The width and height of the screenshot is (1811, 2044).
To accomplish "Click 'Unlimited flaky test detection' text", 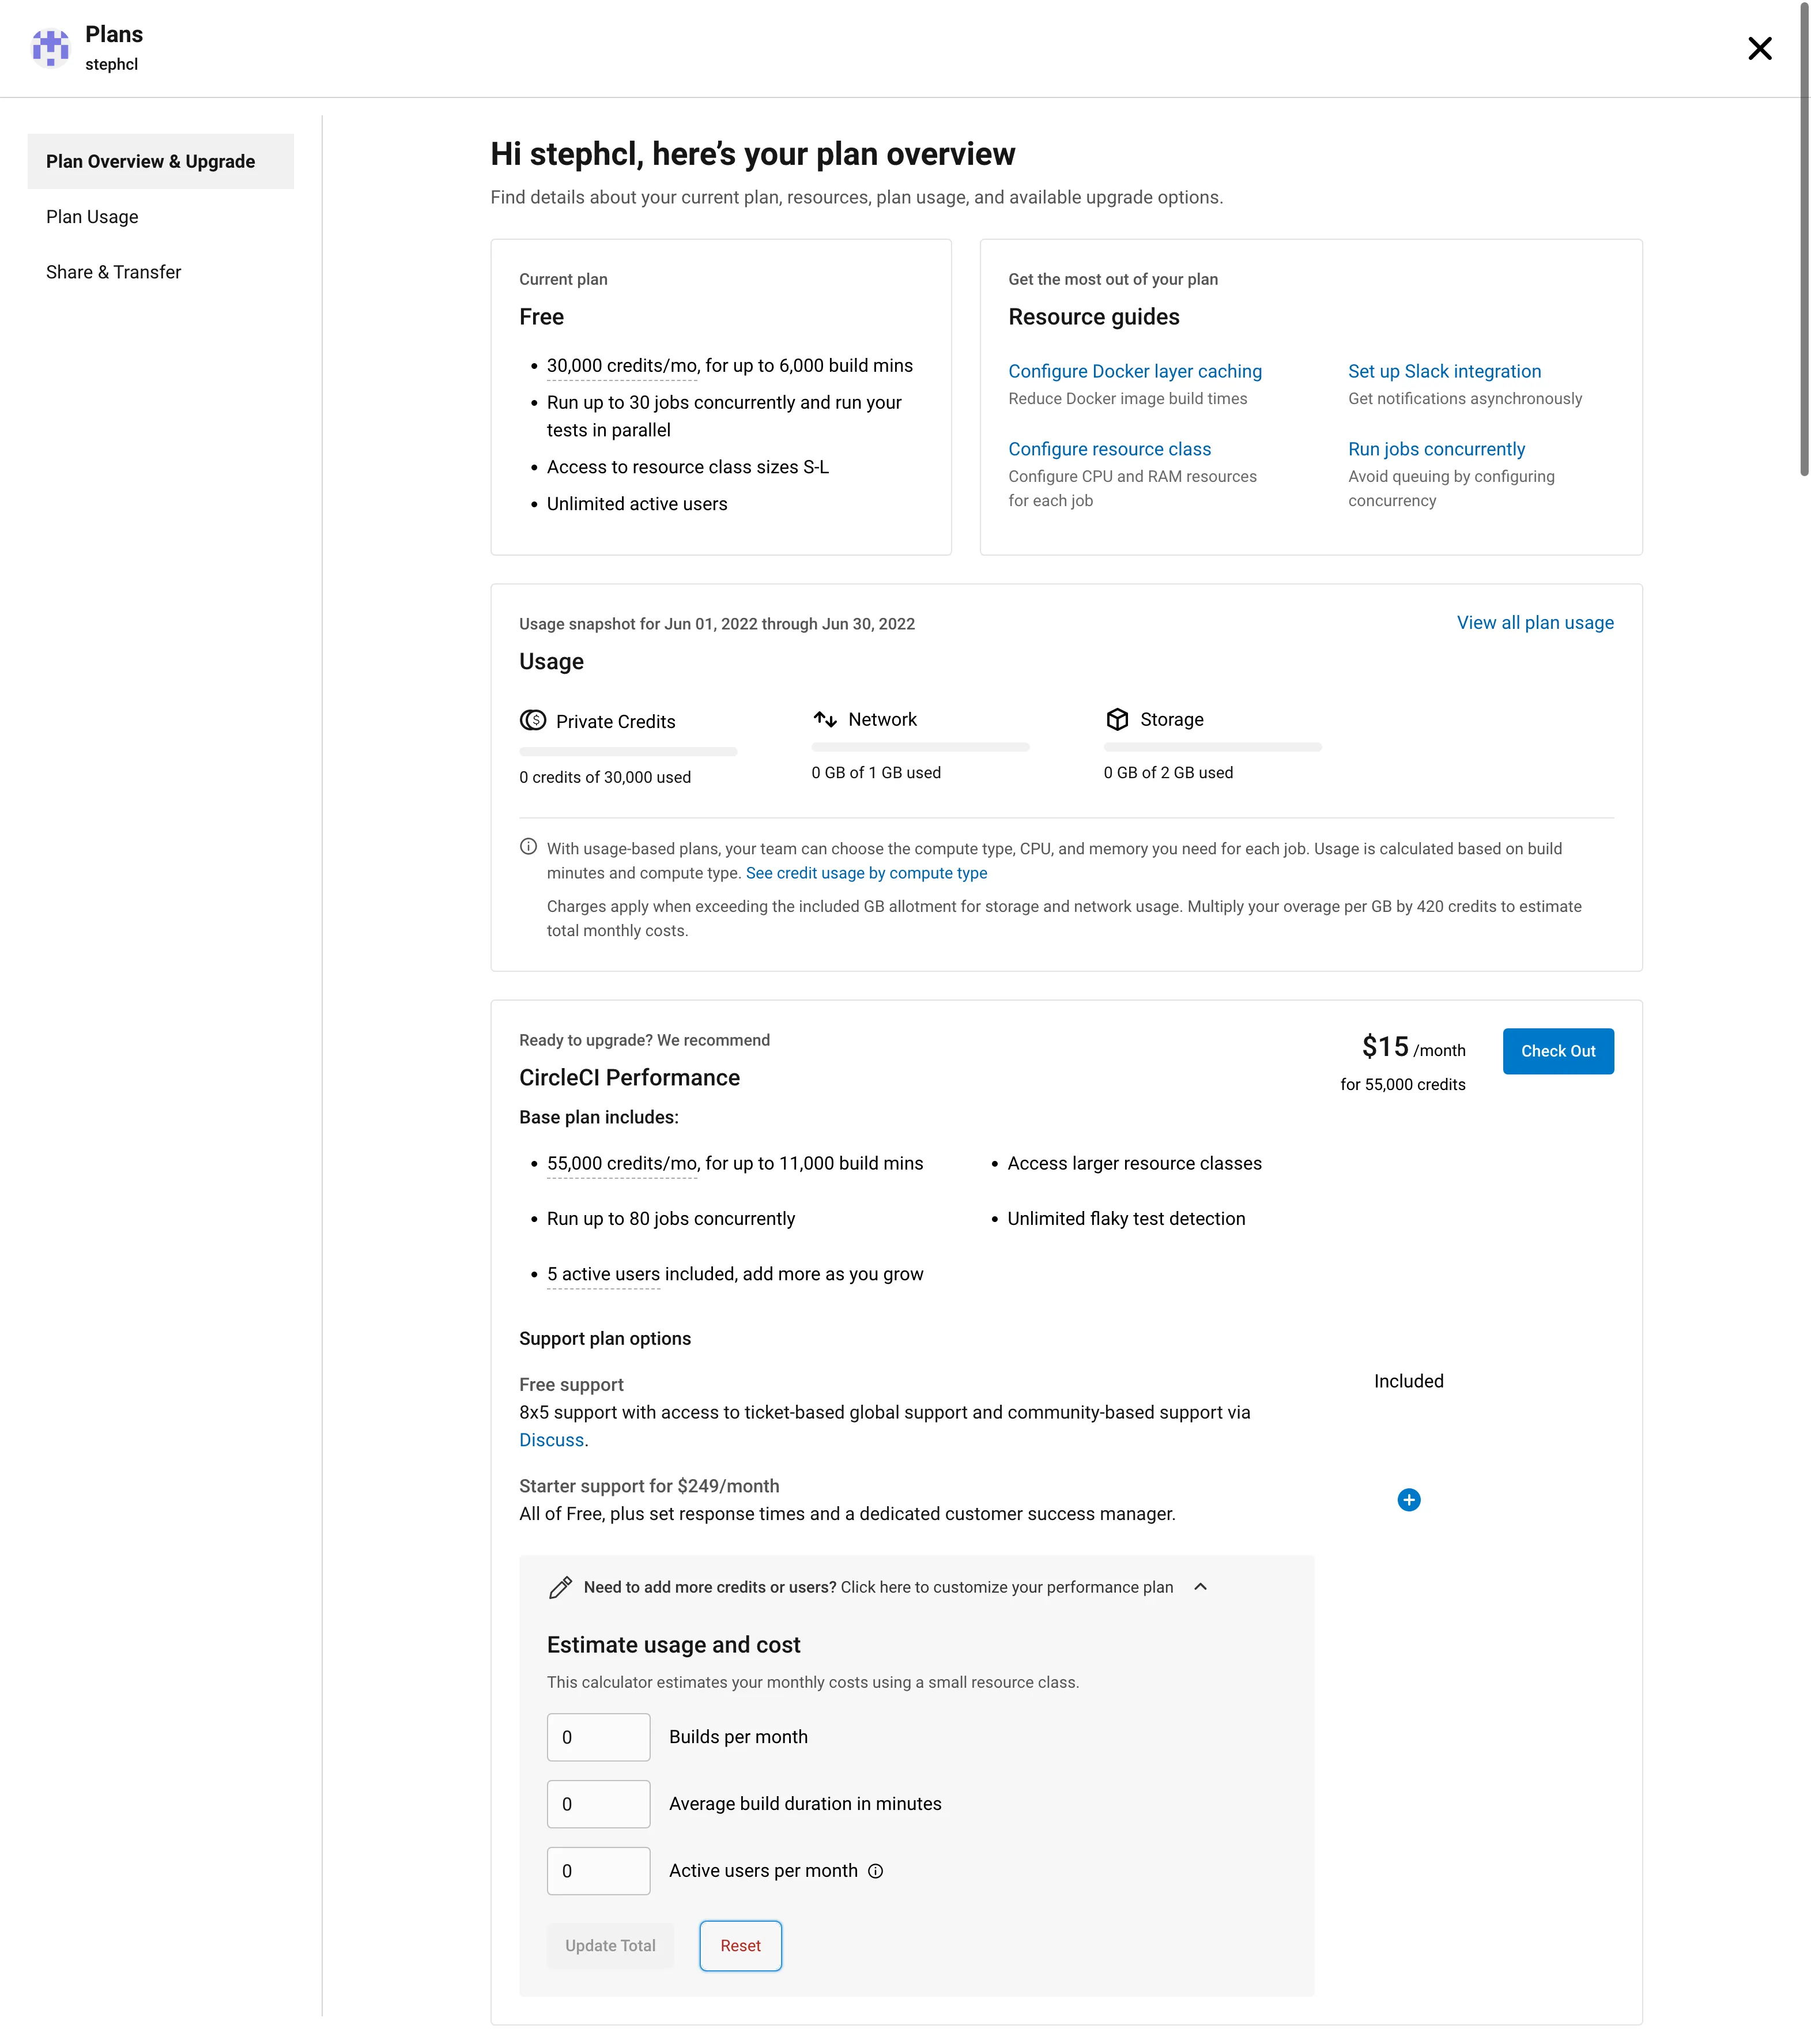I will click(1126, 1219).
